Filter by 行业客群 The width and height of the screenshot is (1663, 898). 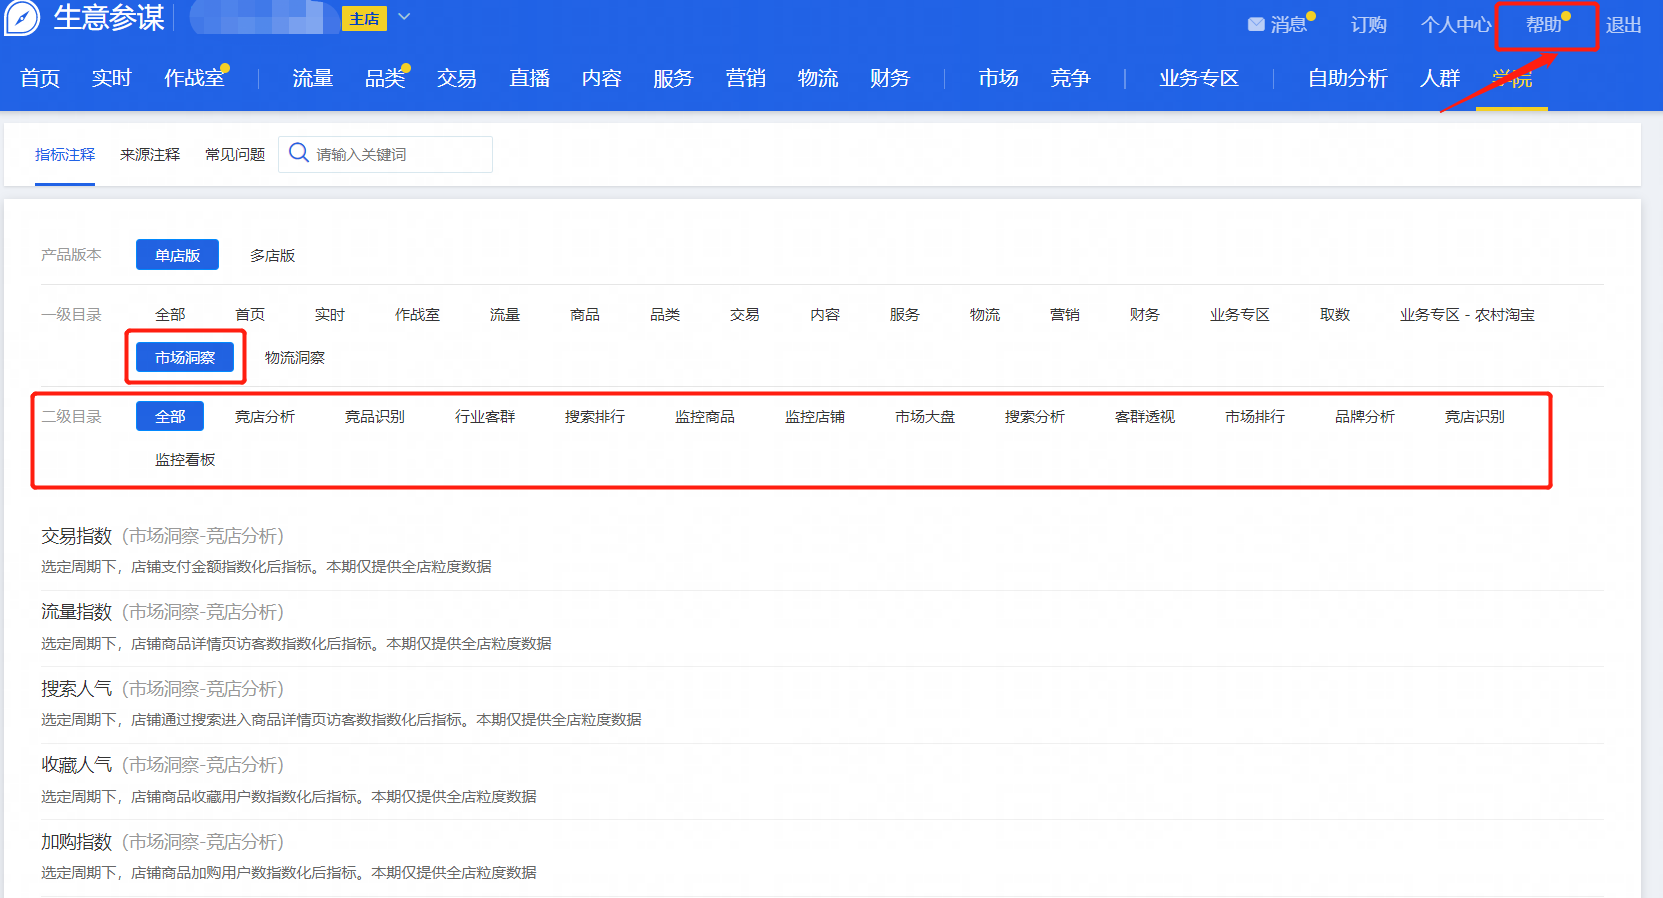[x=485, y=416]
